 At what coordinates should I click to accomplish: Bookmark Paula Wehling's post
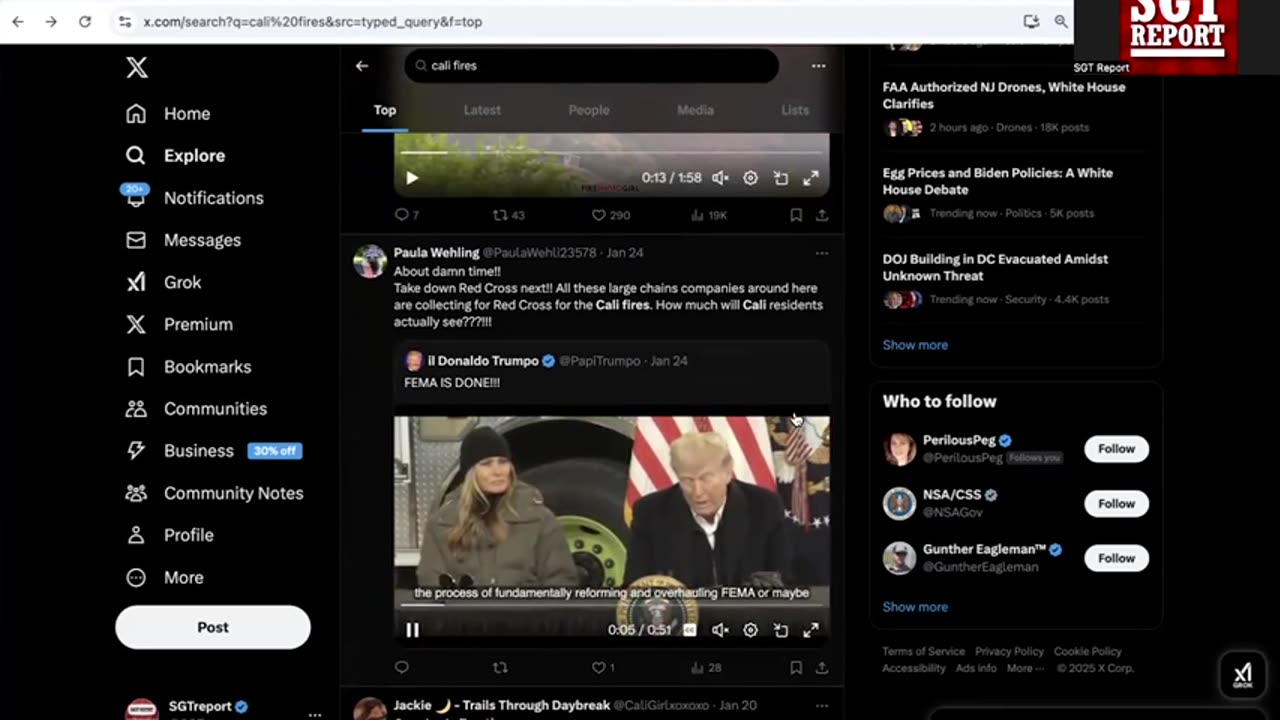pyautogui.click(x=796, y=667)
